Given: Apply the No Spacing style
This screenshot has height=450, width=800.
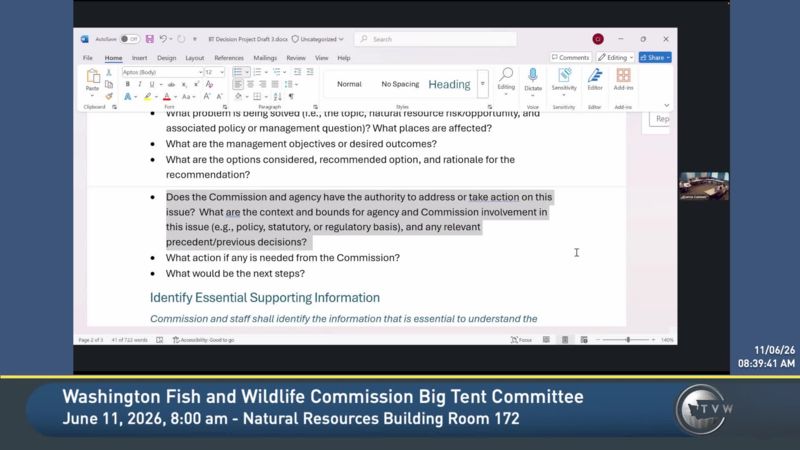Looking at the screenshot, I should tap(400, 84).
